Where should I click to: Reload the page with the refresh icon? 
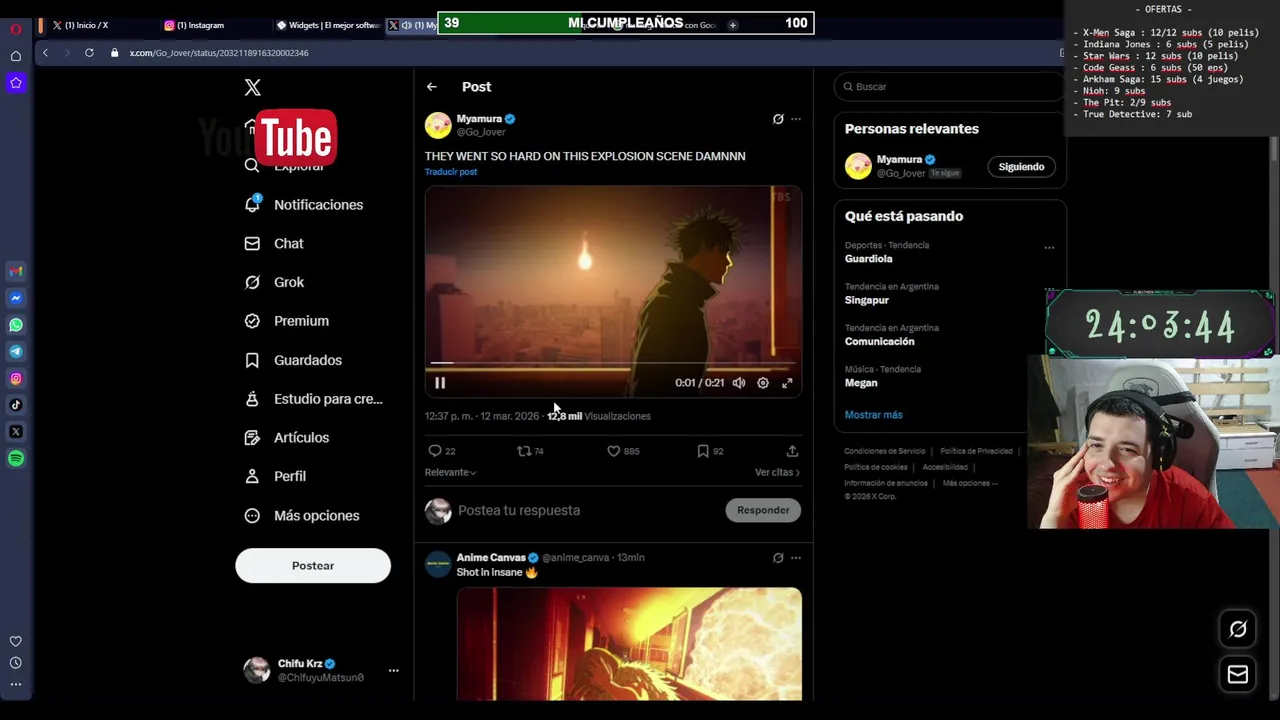tap(89, 53)
